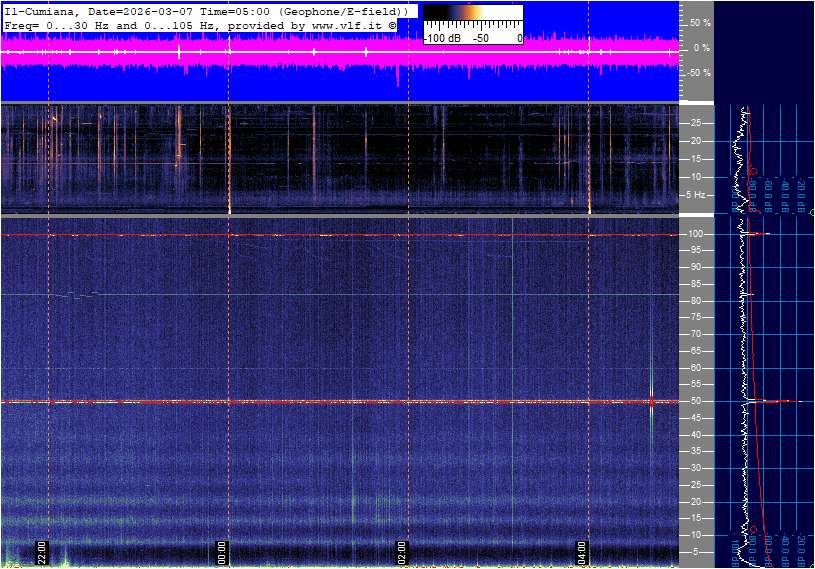Jump to the 02:00 time marker
Screen dimensions: 815x569
point(401,552)
